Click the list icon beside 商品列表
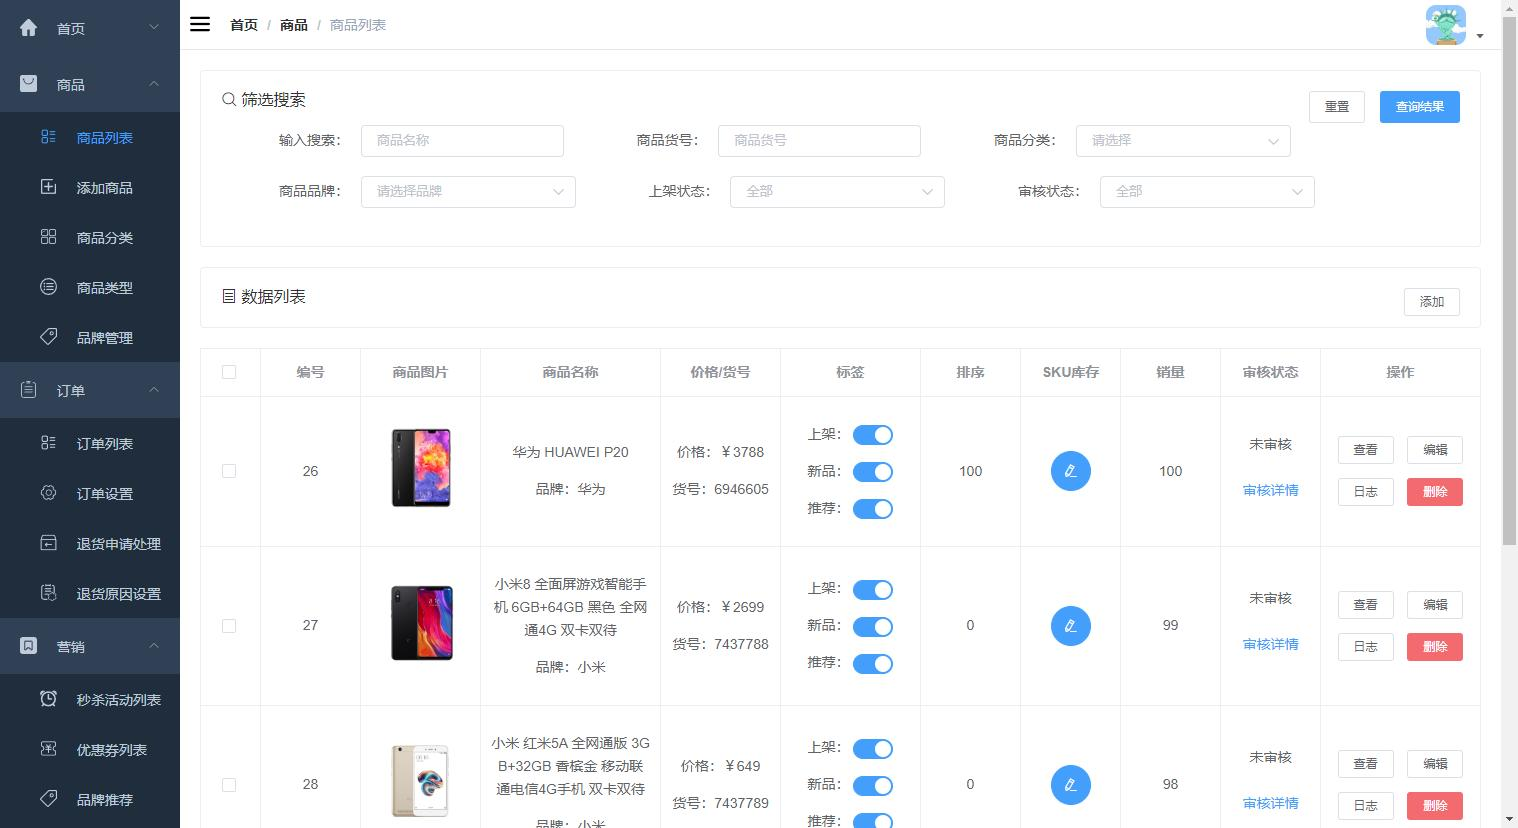1518x828 pixels. pyautogui.click(x=48, y=137)
